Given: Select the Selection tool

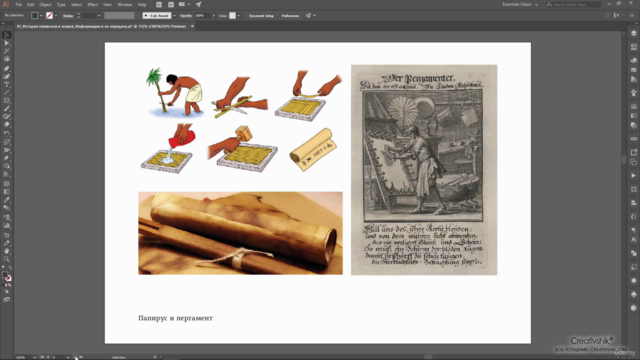Looking at the screenshot, I should 7,35.
